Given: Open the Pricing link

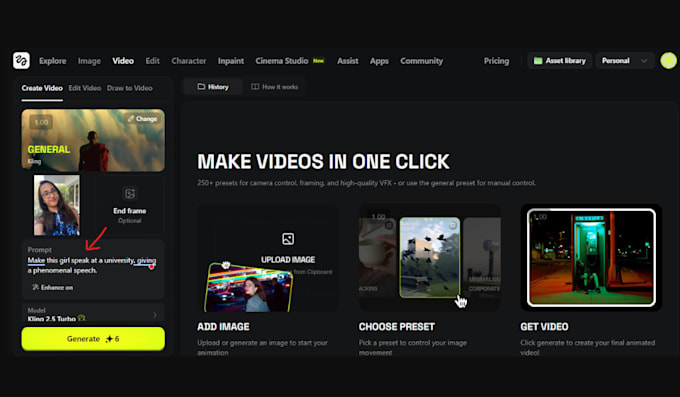Looking at the screenshot, I should click(x=497, y=61).
